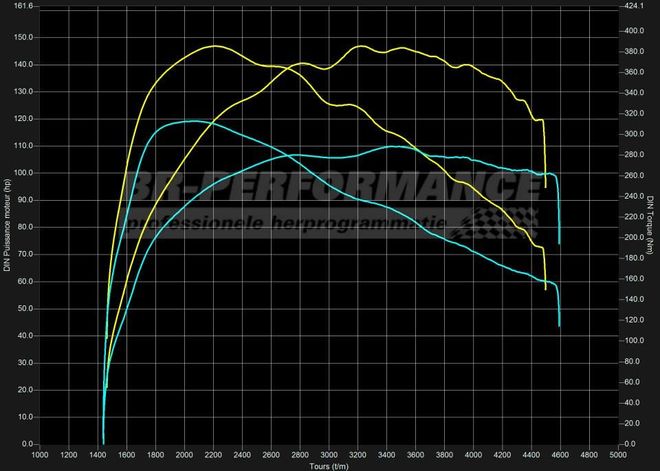Click the 100.0 hp label on left axis
The image size is (660, 471).
(23, 172)
